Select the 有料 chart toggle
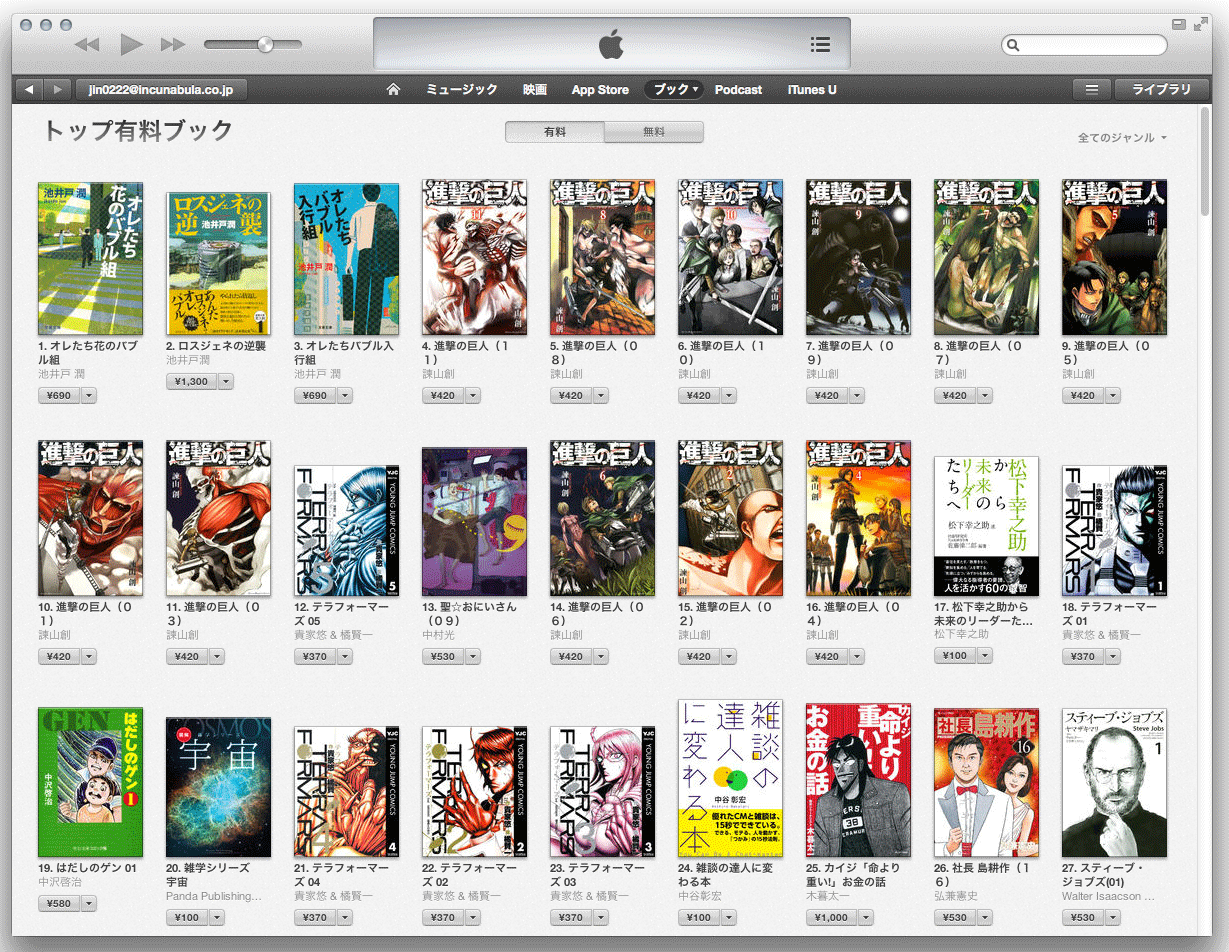 (x=555, y=132)
